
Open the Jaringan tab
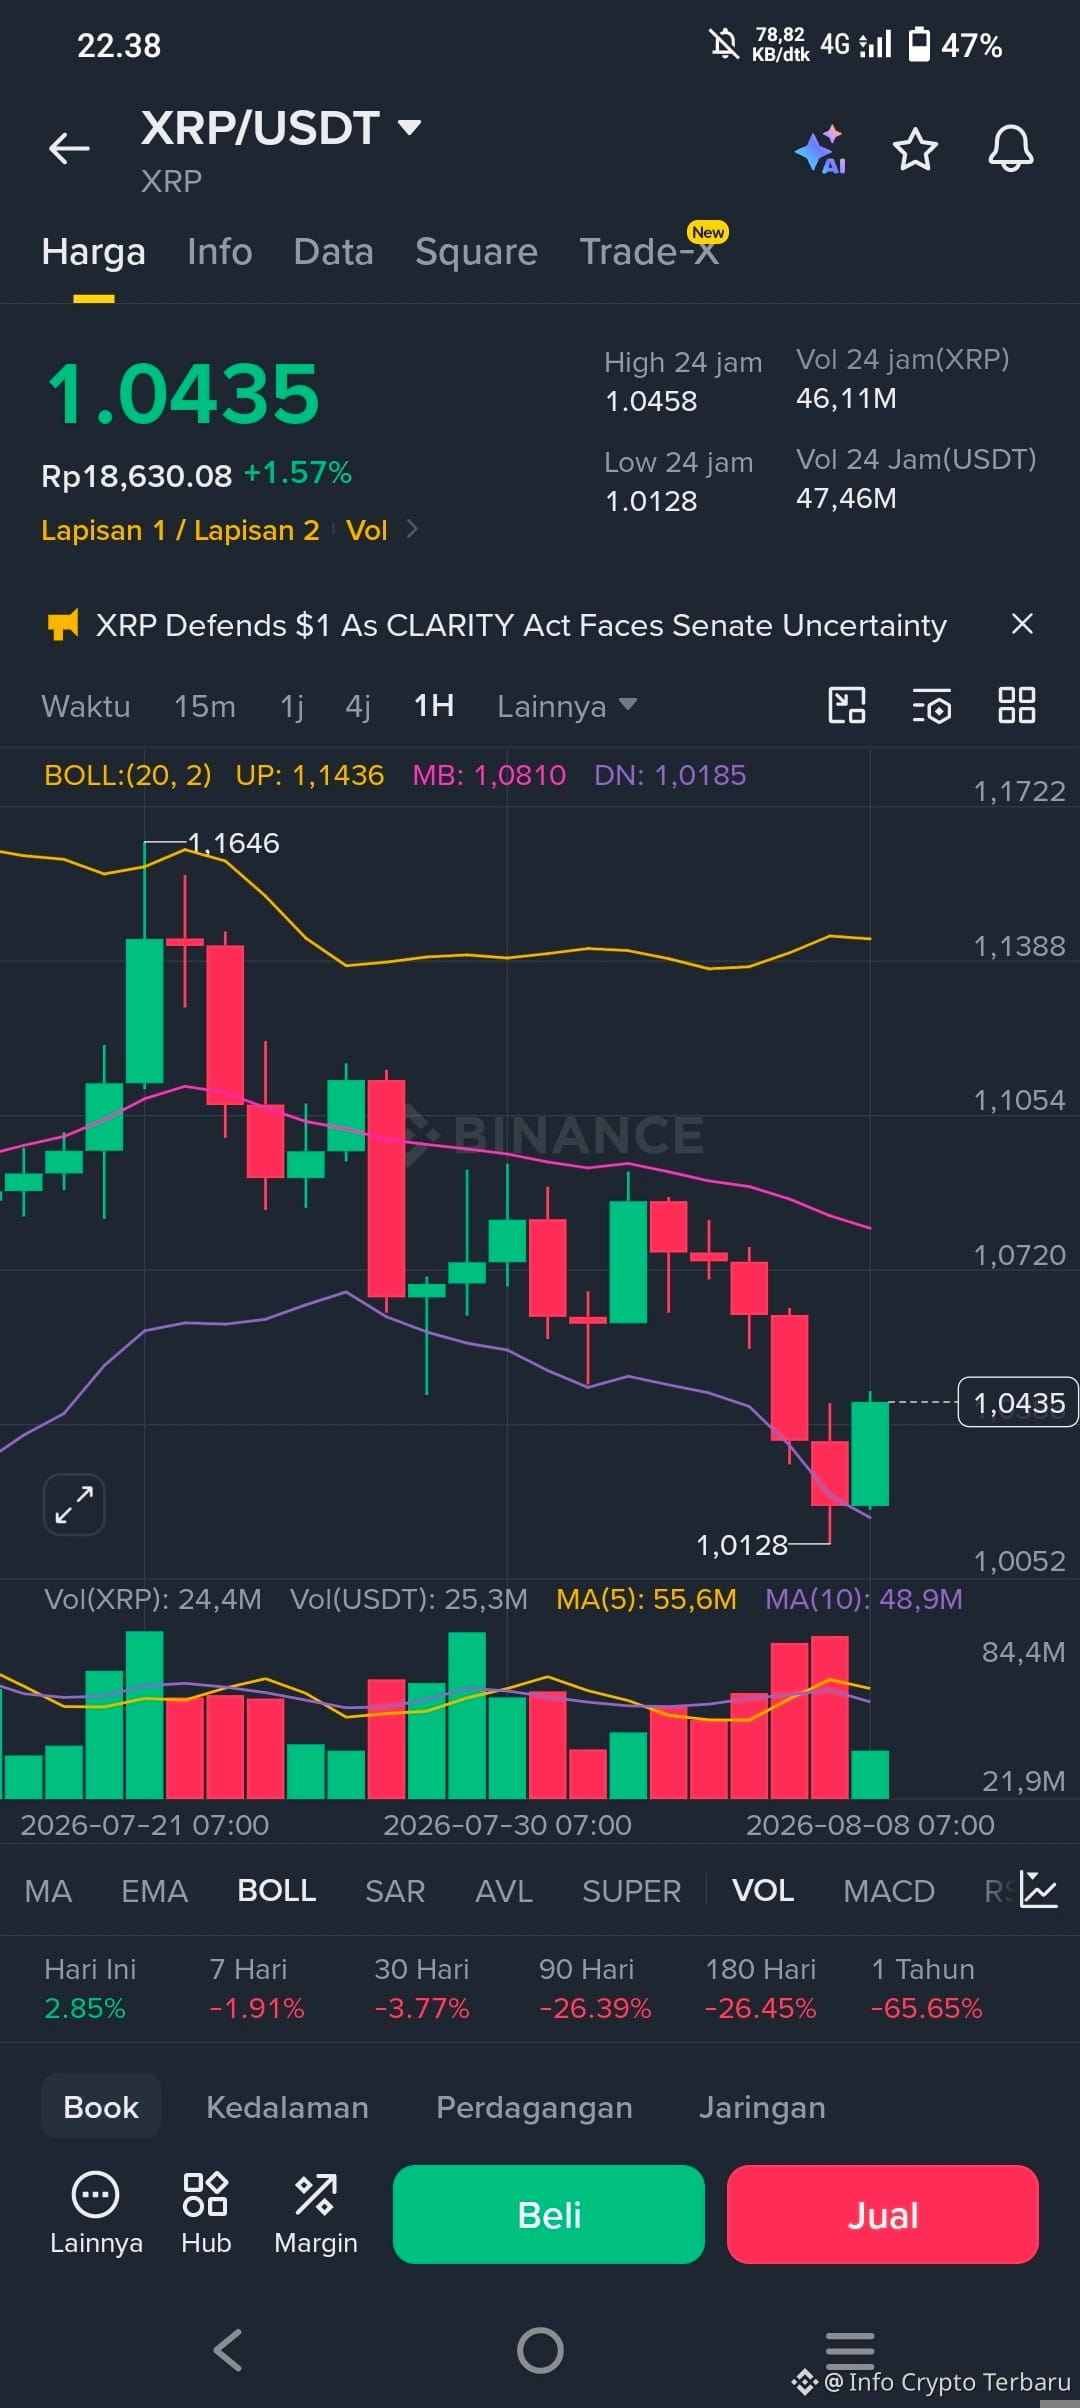pyautogui.click(x=762, y=2107)
